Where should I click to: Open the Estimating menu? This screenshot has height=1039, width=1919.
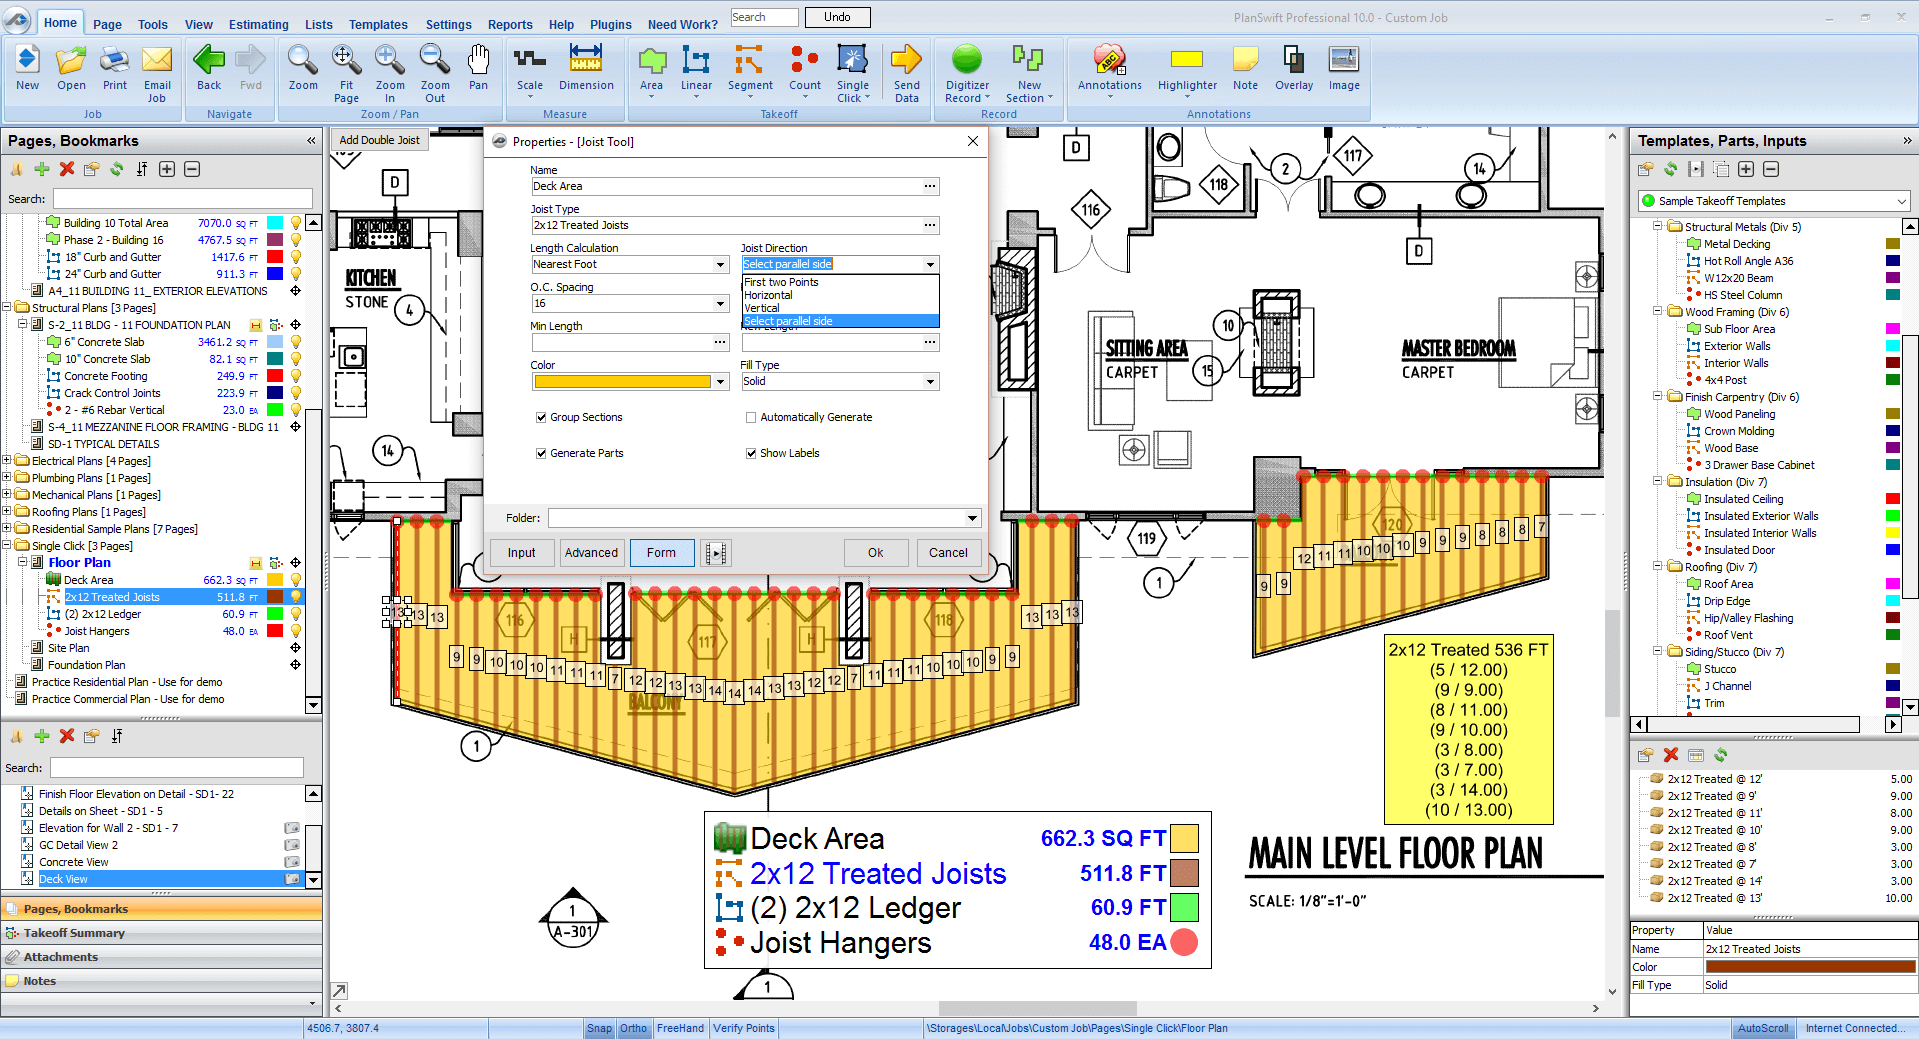click(x=258, y=25)
